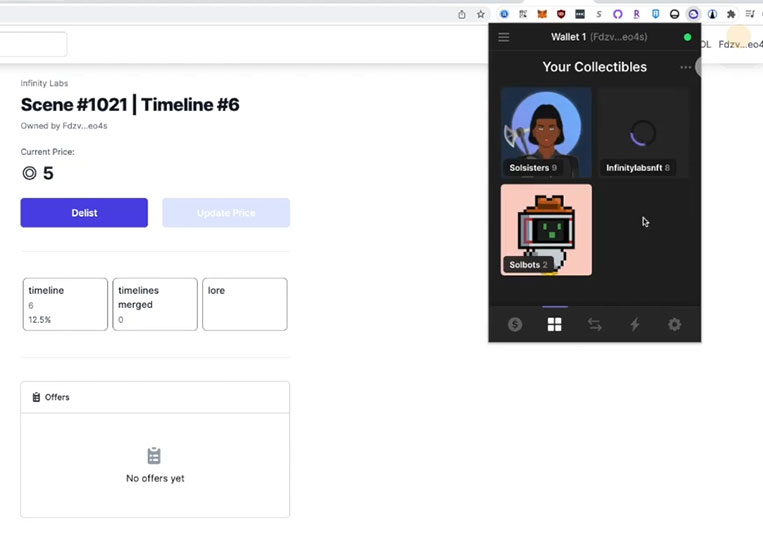Open the wallet settings gear tab
The height and width of the screenshot is (541, 763).
click(674, 325)
